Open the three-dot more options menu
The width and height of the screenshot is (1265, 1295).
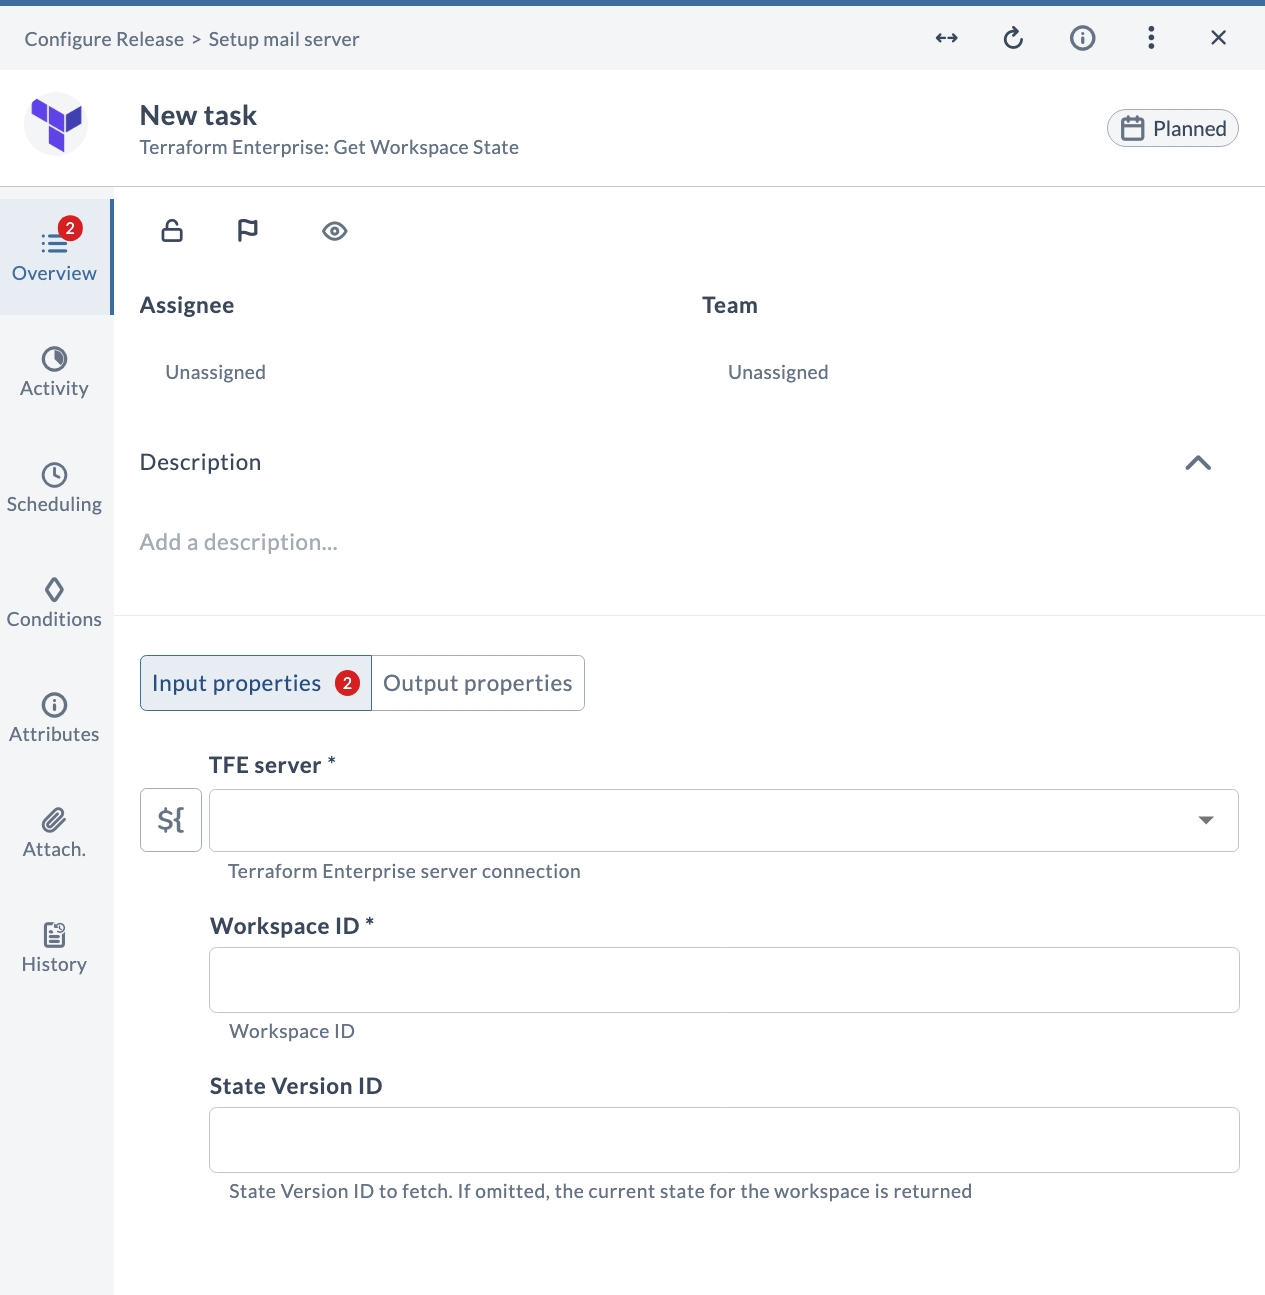pyautogui.click(x=1151, y=38)
